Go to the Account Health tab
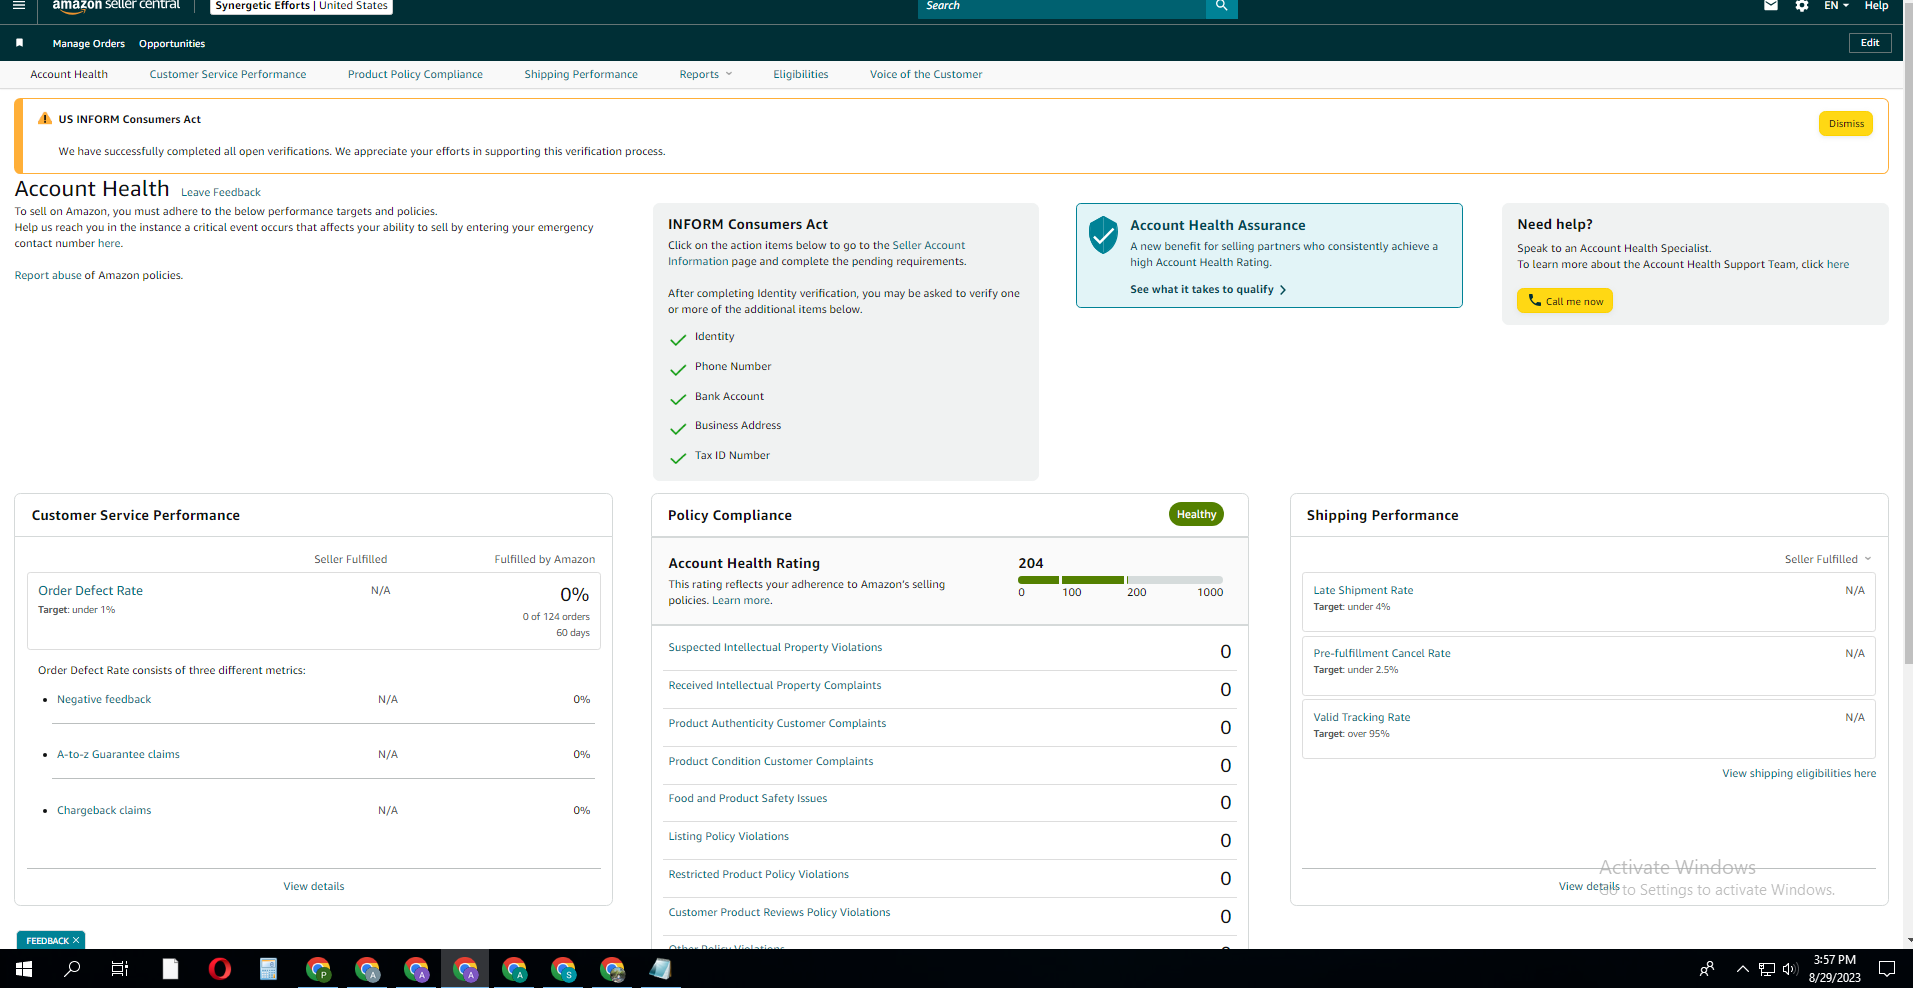The image size is (1913, 988). pos(69,74)
